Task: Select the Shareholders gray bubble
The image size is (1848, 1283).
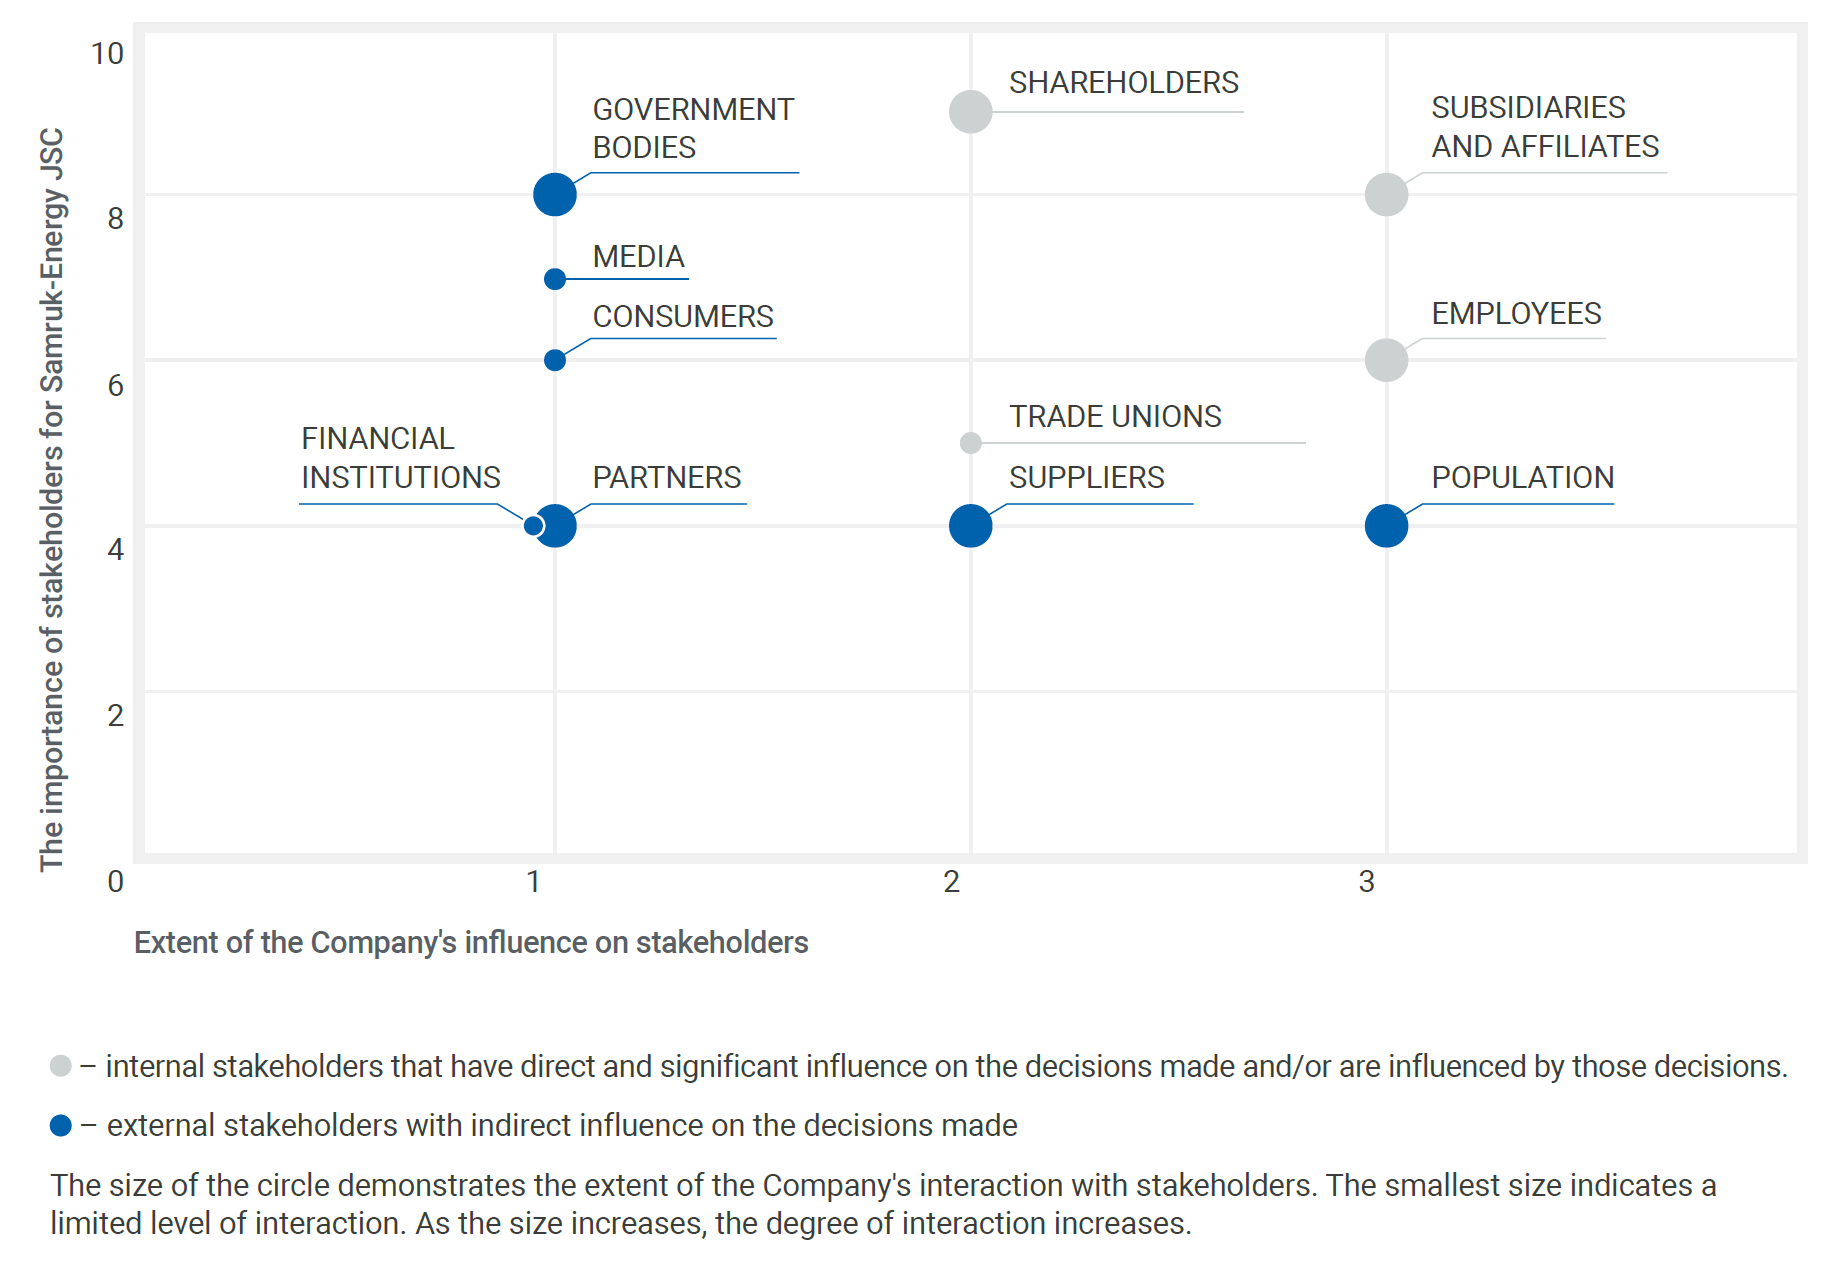Action: [x=970, y=111]
